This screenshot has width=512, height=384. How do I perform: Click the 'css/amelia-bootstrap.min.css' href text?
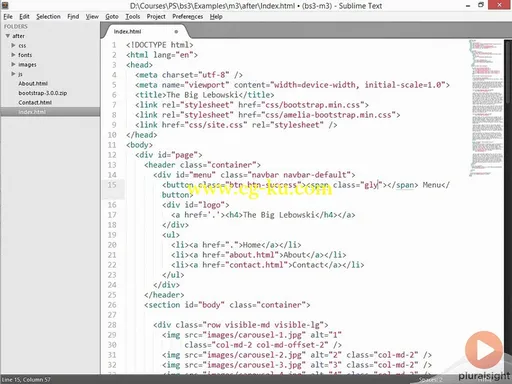point(328,115)
